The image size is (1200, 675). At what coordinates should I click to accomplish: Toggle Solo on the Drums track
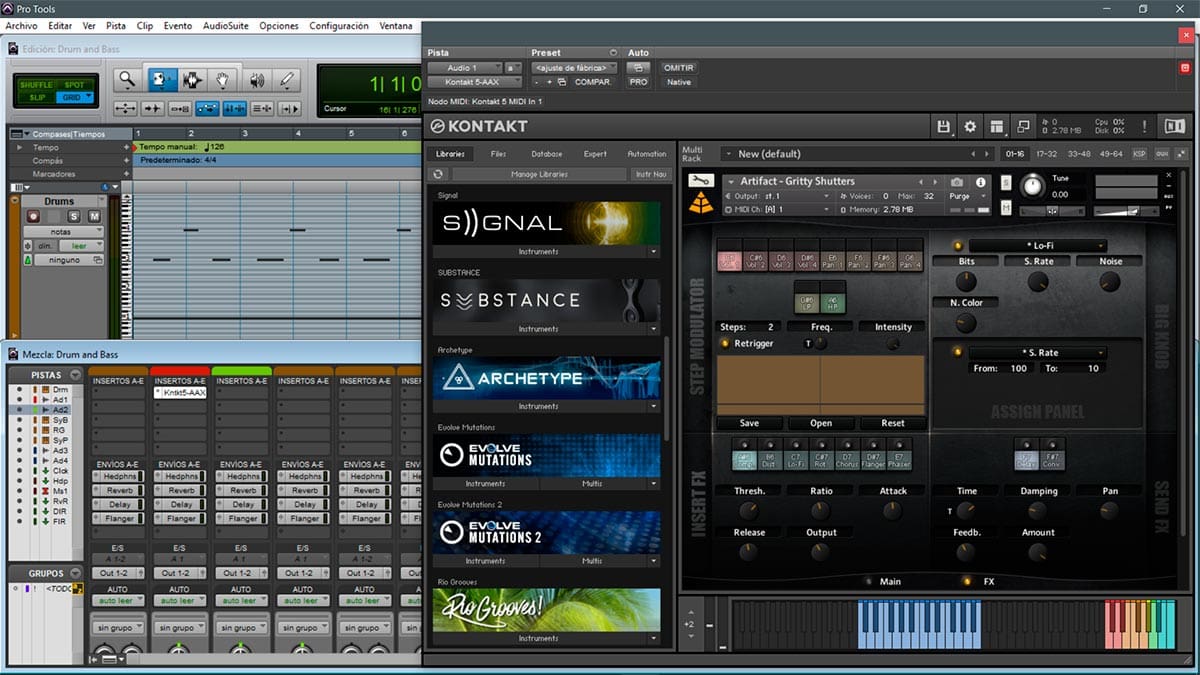(x=74, y=216)
